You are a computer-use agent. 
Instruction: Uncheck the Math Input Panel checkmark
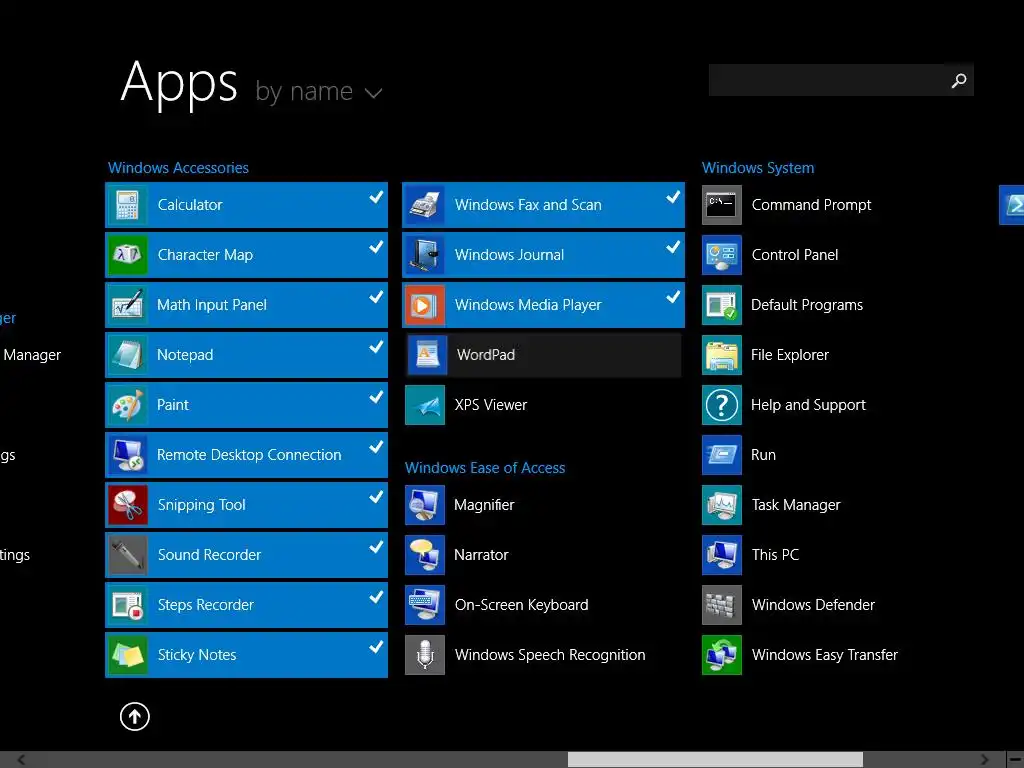[376, 297]
